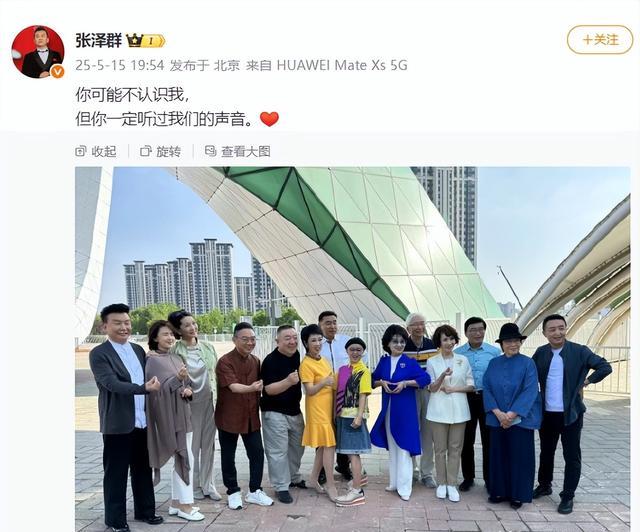Open 张泽群's profile avatar
Screen dimensions: 640x532
coord(38,52)
